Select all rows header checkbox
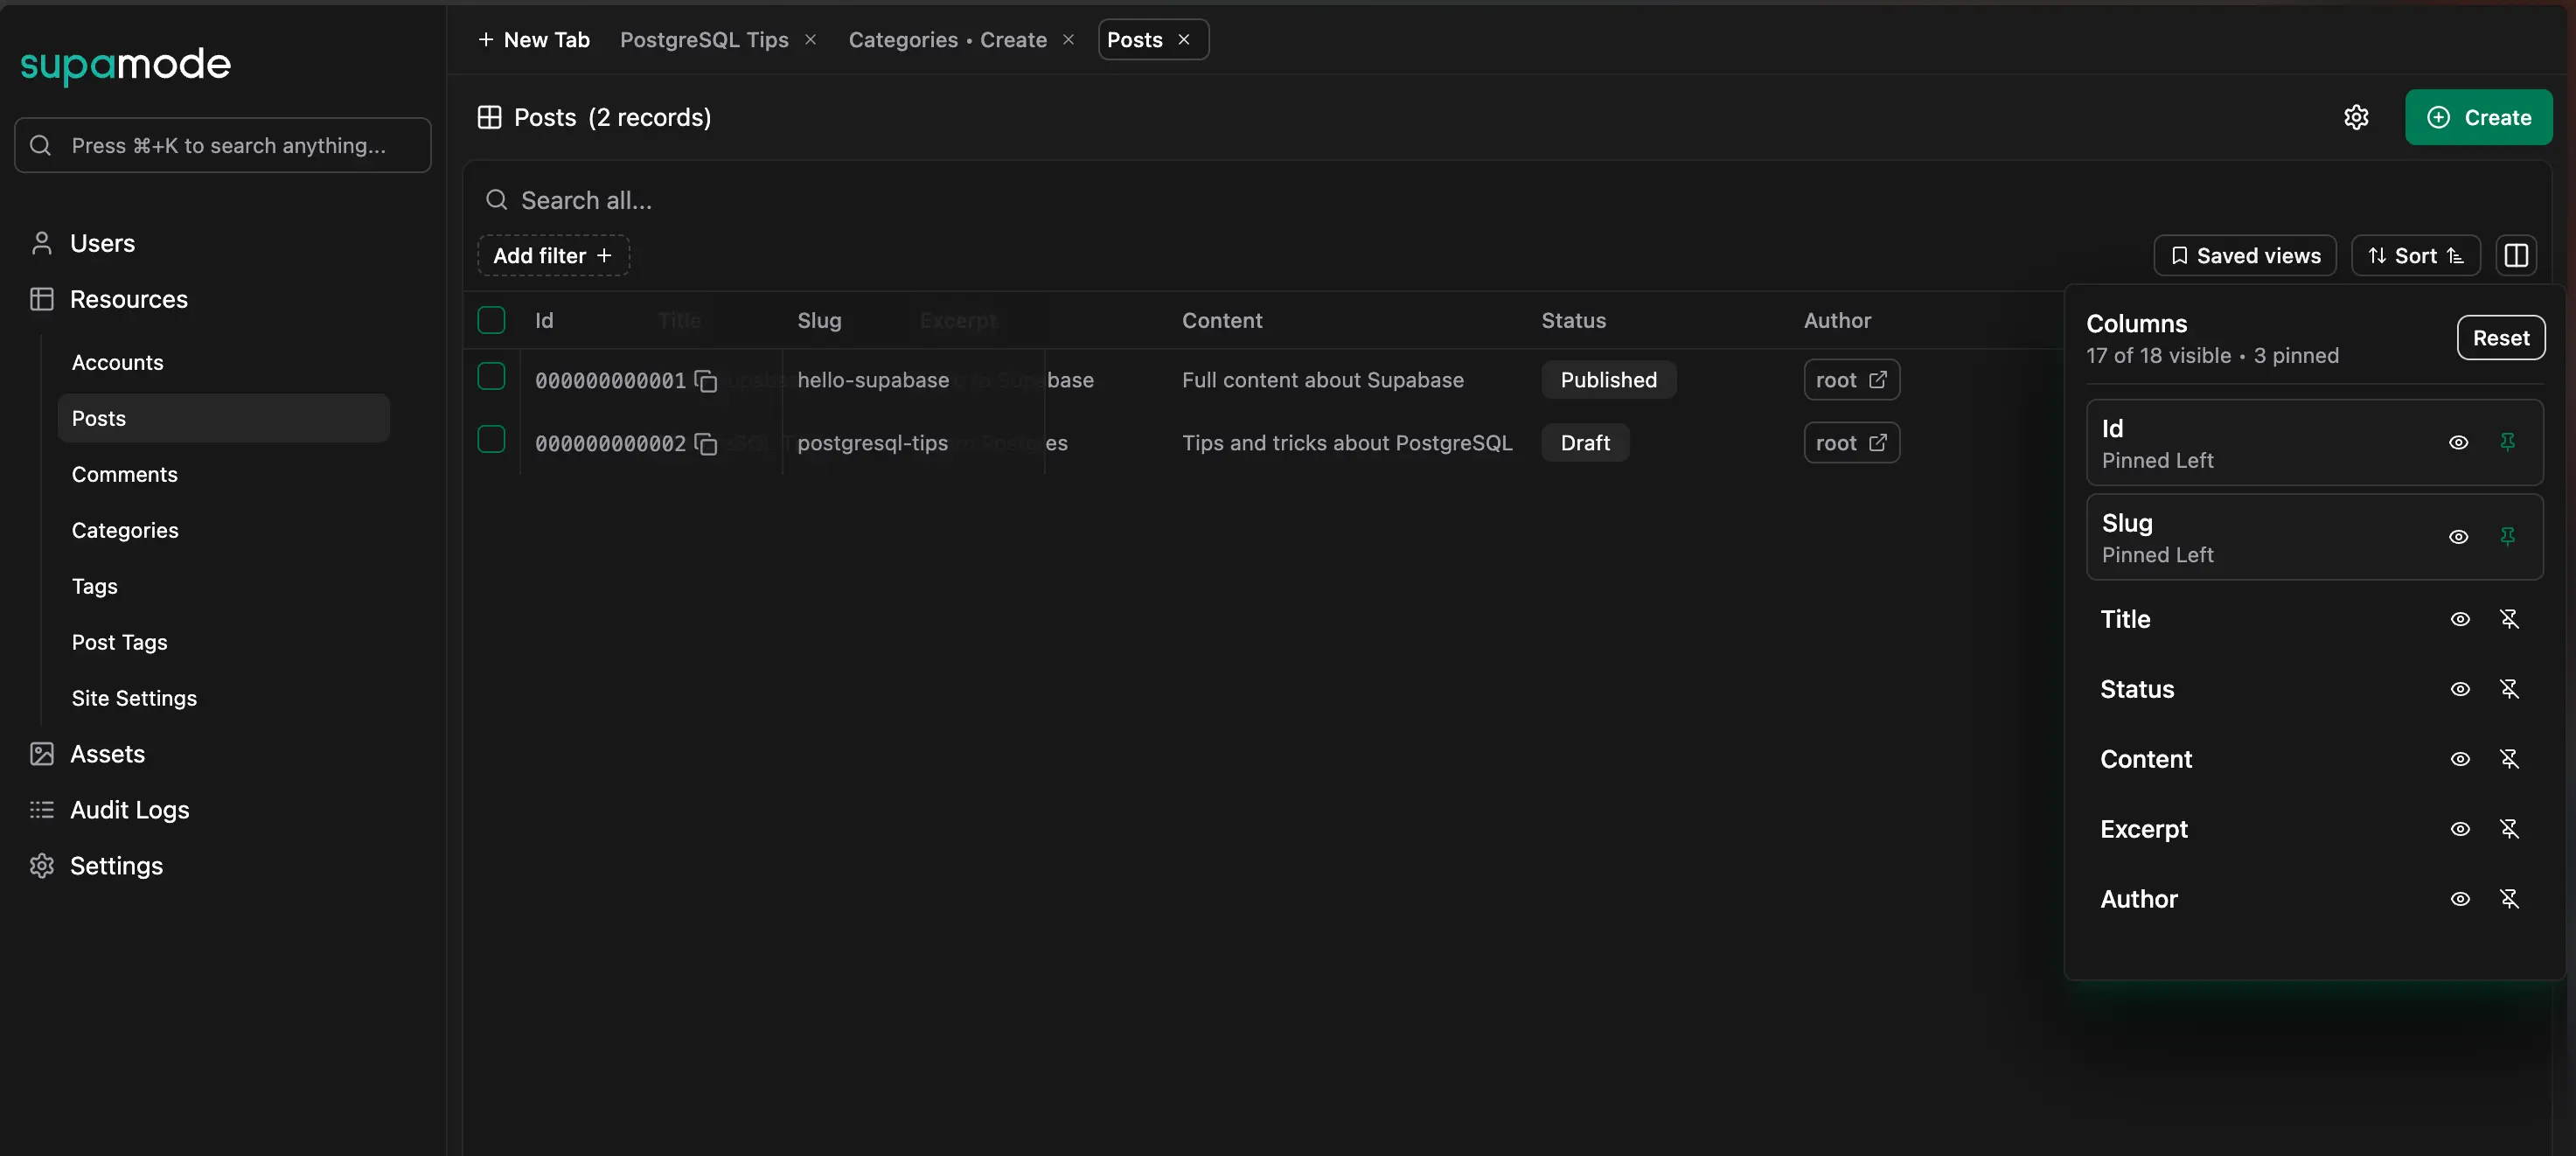The height and width of the screenshot is (1156, 2576). pyautogui.click(x=491, y=320)
